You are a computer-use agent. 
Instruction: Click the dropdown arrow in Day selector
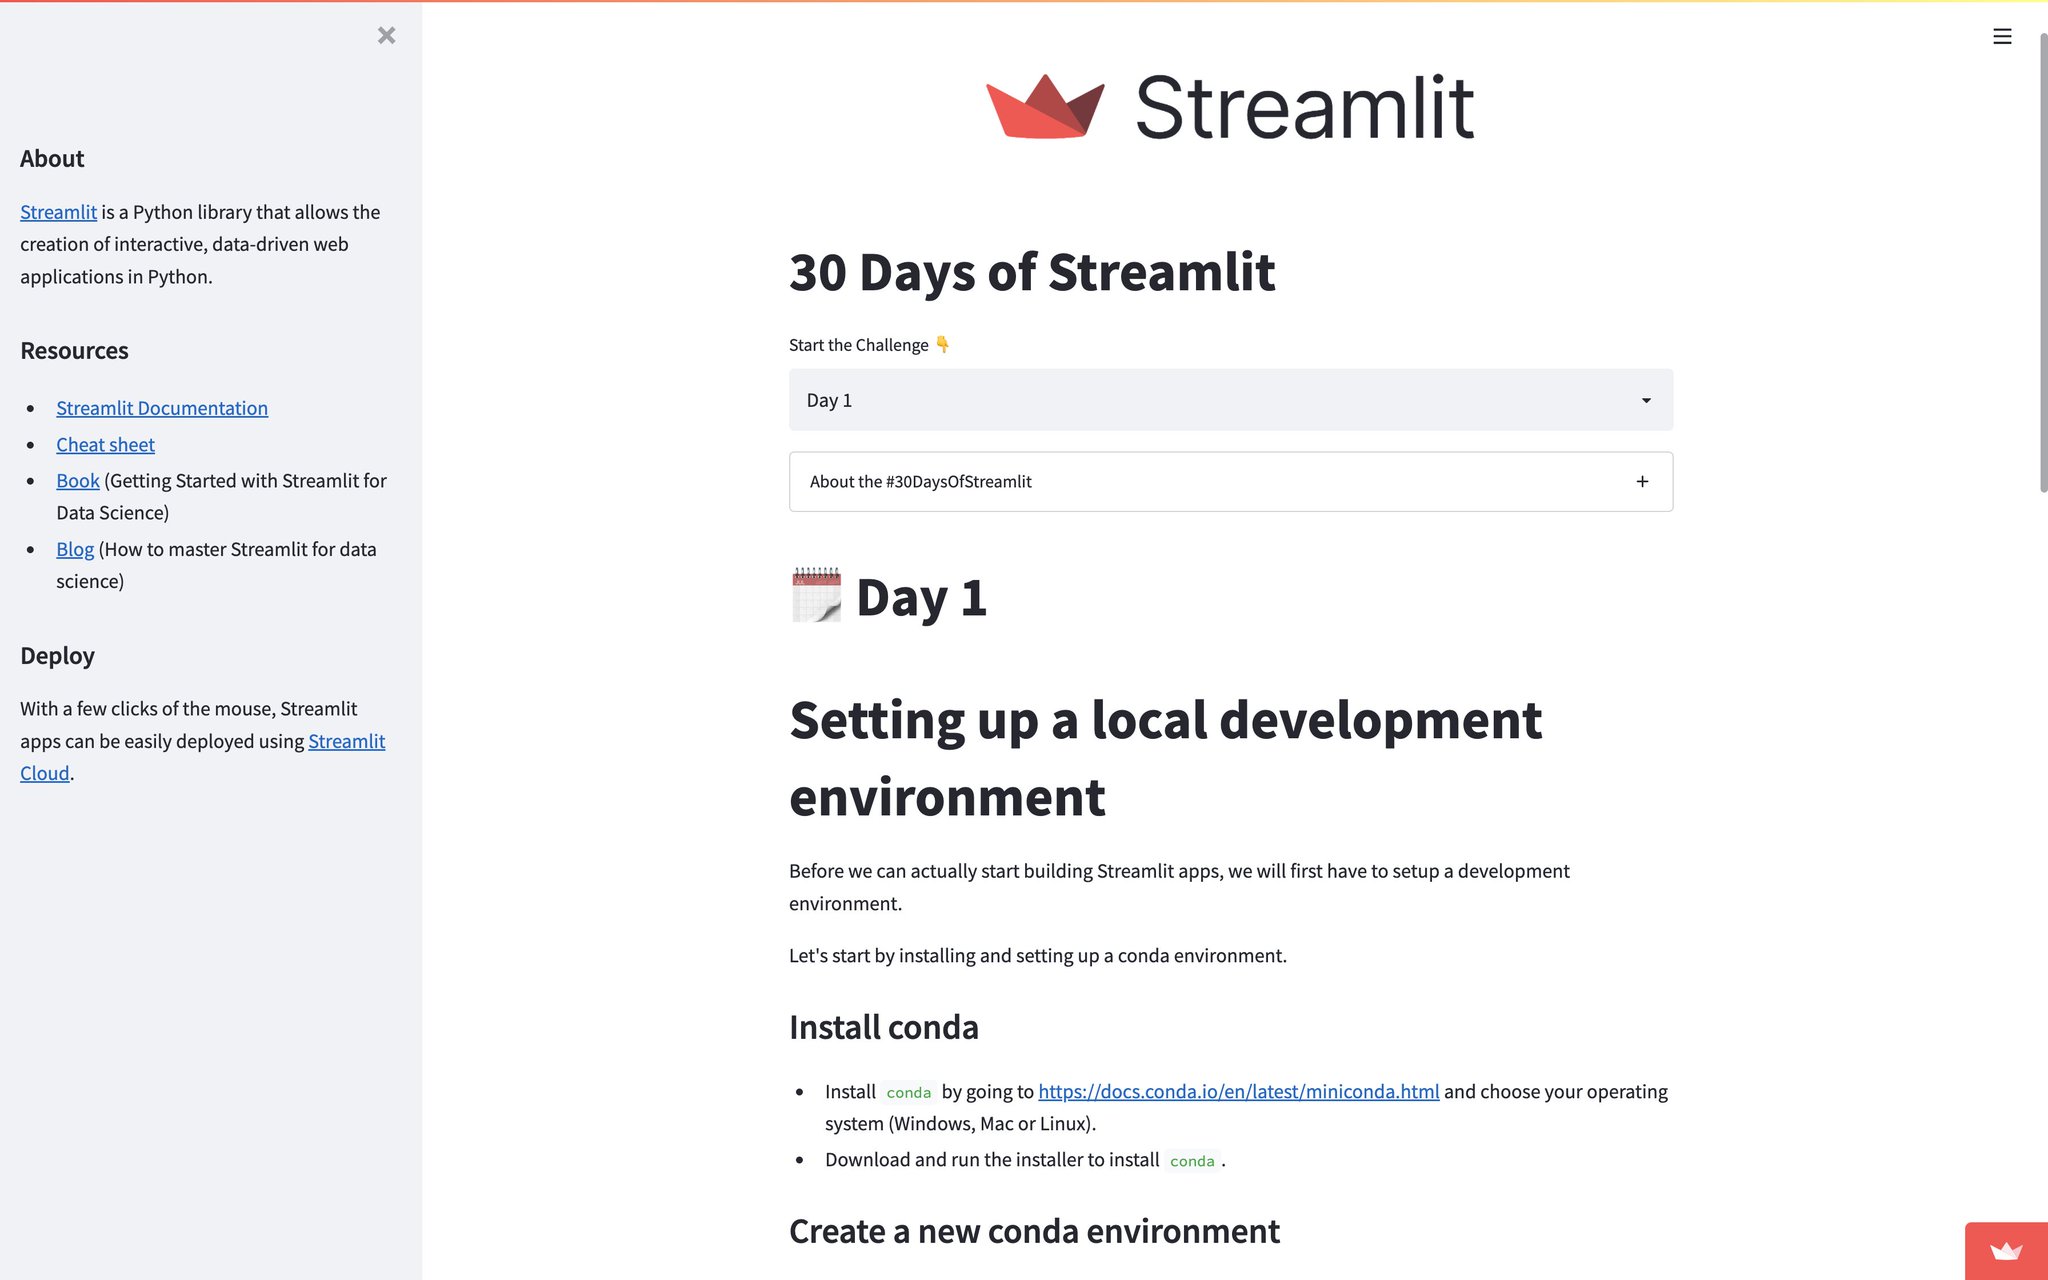(x=1645, y=401)
